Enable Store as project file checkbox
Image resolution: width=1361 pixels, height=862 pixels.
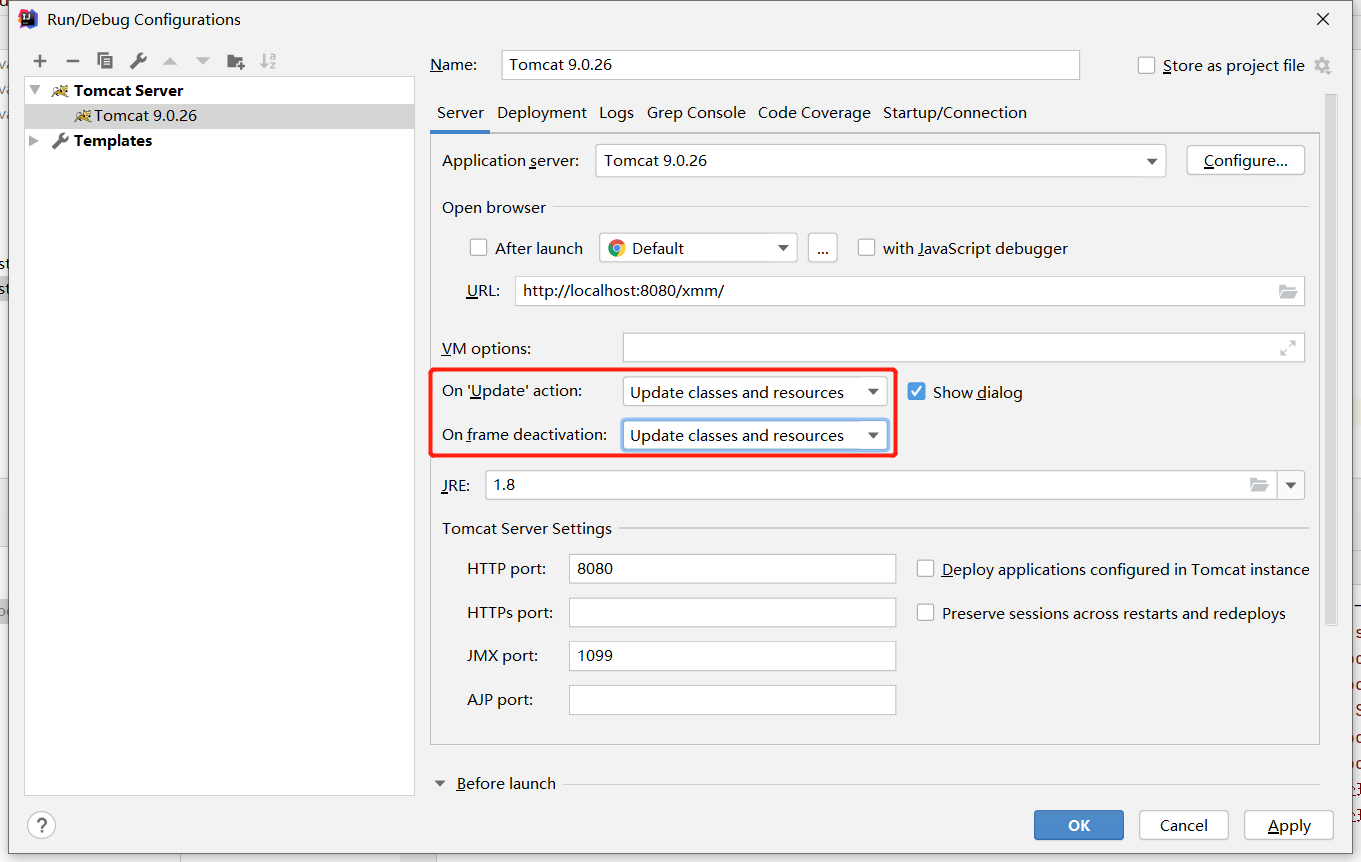pos(1147,66)
